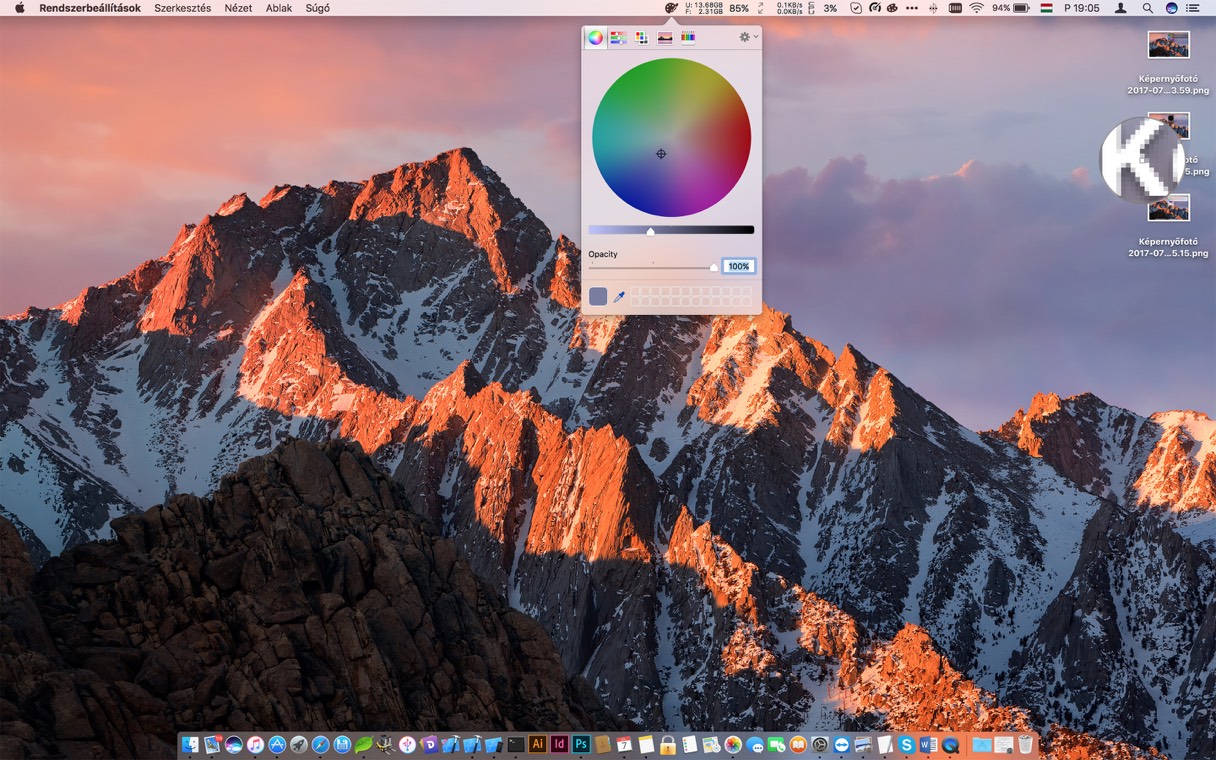Switch to the Color Sliders picker tab

click(618, 38)
